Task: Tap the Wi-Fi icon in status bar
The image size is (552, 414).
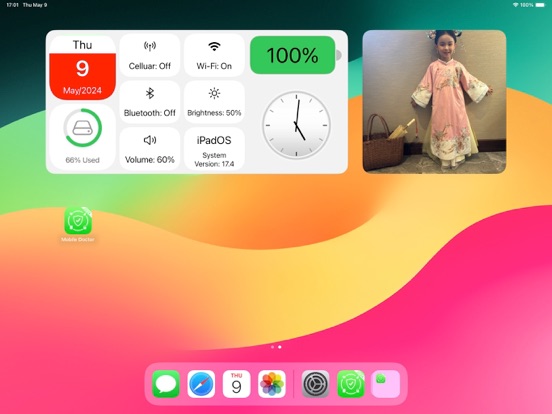Action: coord(516,5)
